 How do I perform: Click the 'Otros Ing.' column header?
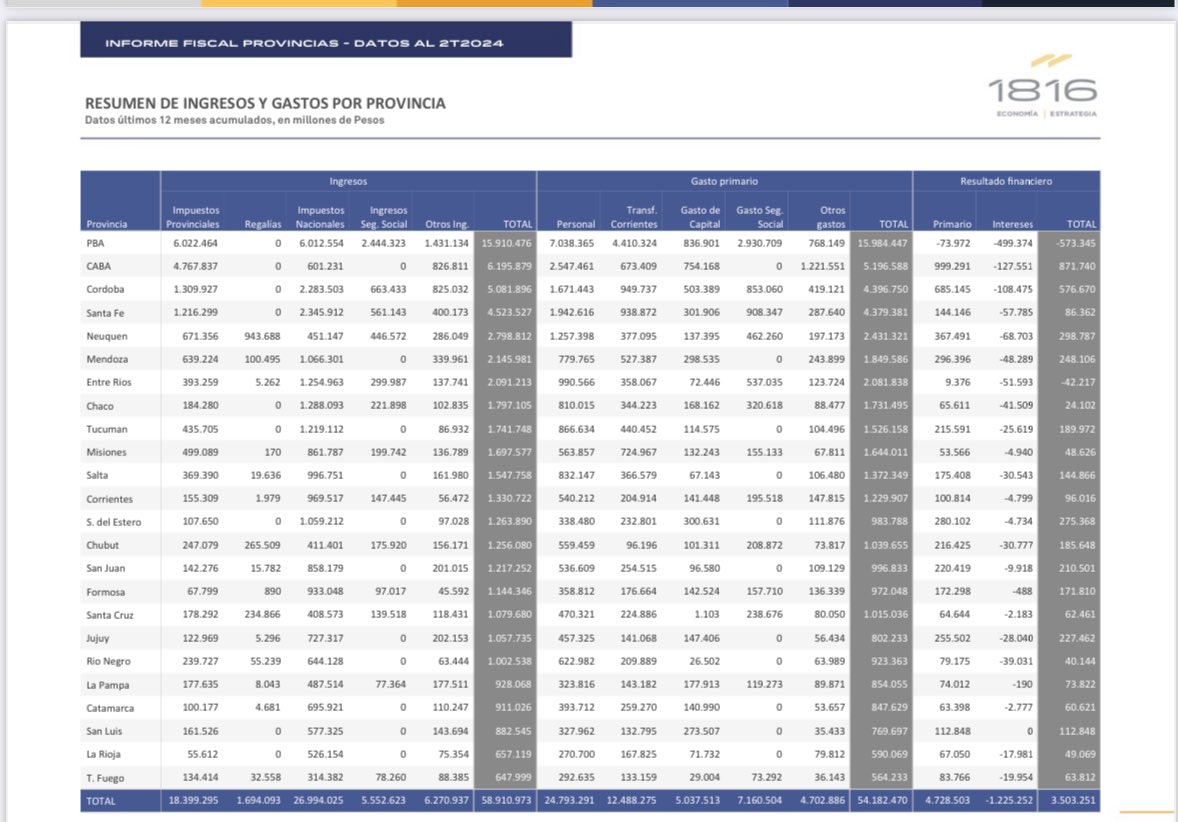[447, 224]
